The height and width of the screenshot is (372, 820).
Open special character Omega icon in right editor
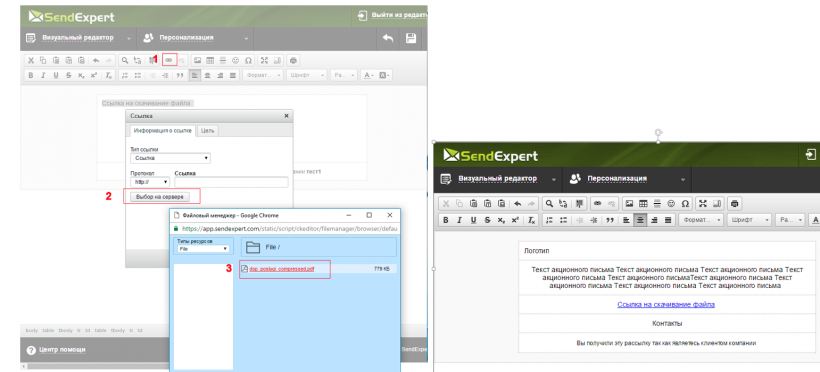tap(685, 204)
